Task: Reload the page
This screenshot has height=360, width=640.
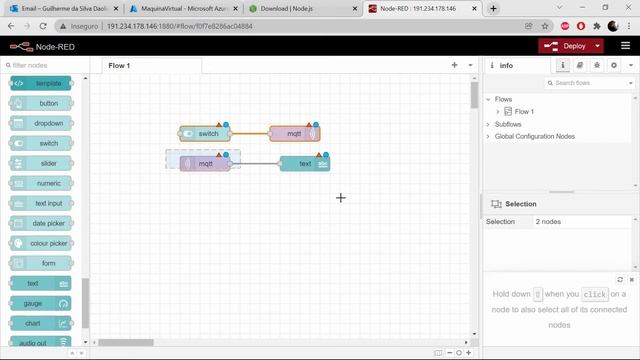Action: (x=43, y=26)
